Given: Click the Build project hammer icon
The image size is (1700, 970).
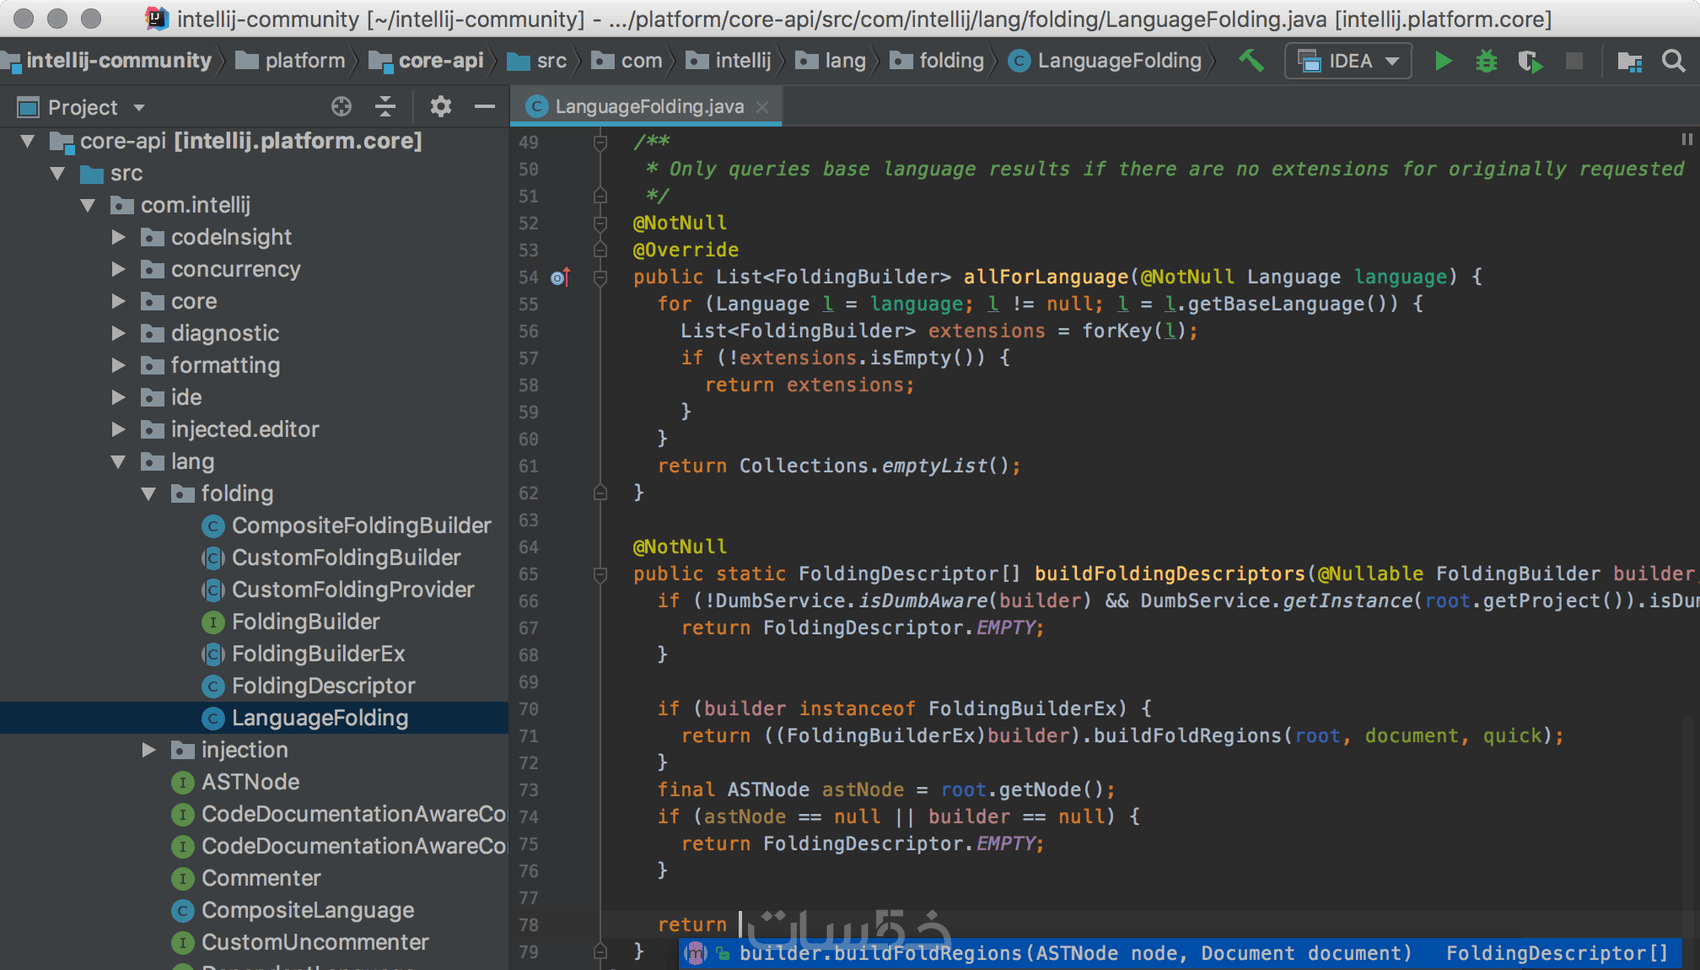Looking at the screenshot, I should click(x=1251, y=61).
